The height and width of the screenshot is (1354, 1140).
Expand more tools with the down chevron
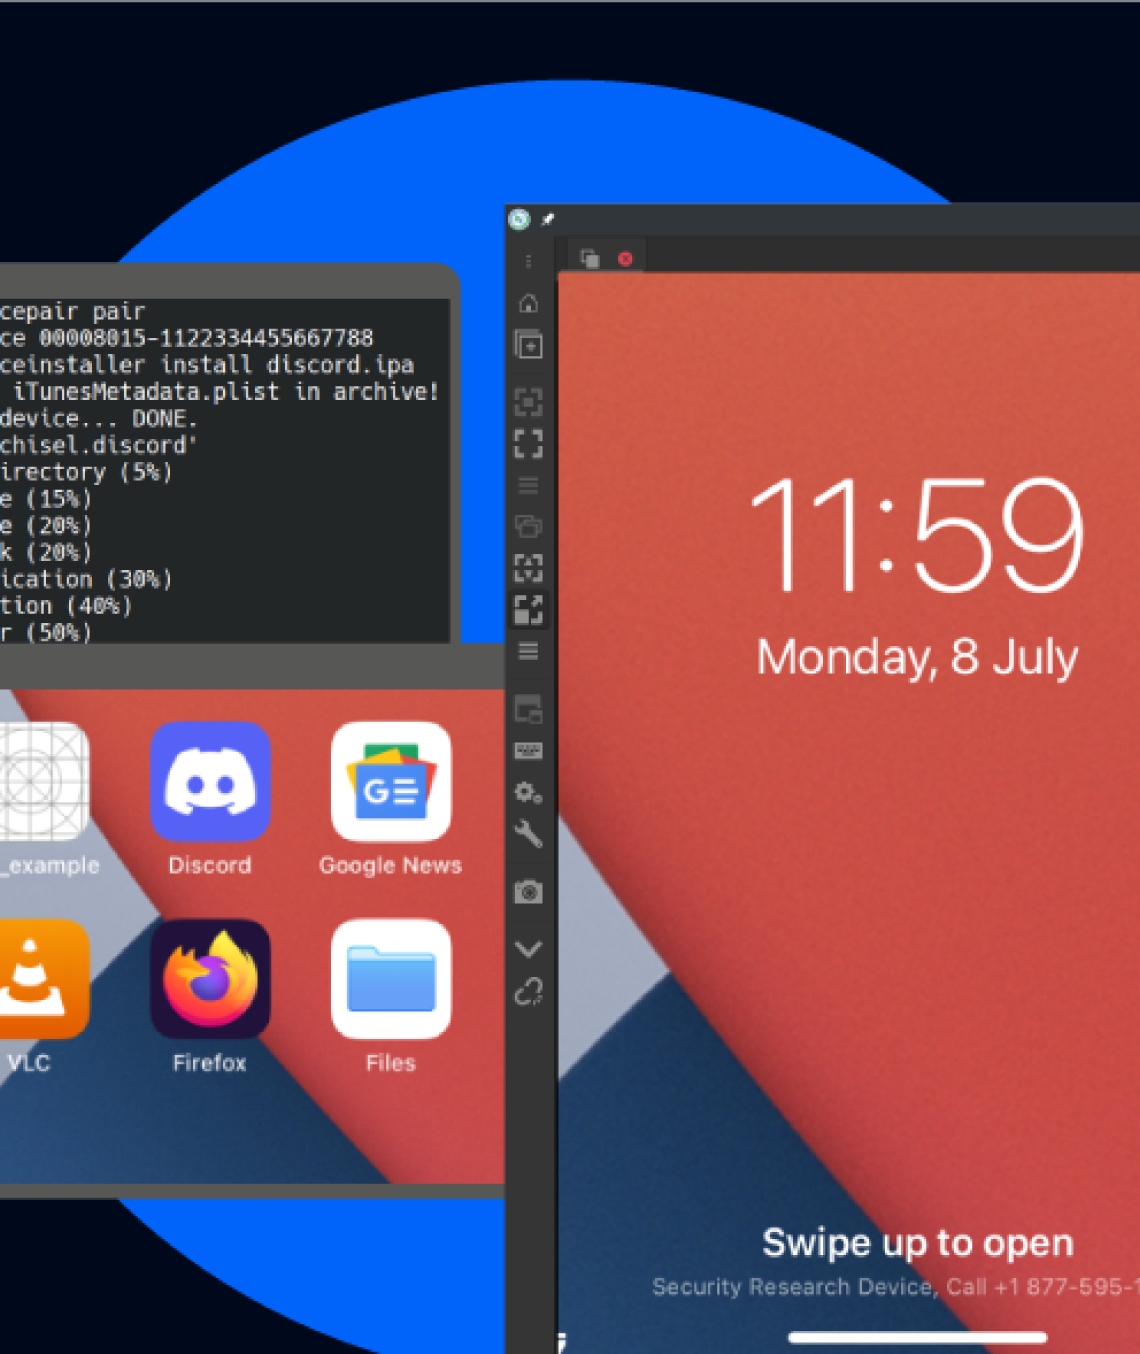tap(528, 948)
